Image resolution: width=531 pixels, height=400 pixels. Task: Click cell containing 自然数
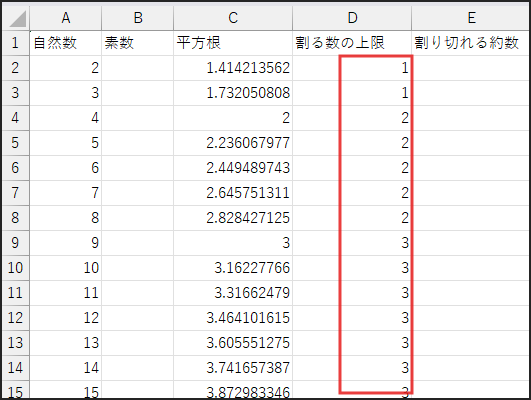click(x=66, y=43)
